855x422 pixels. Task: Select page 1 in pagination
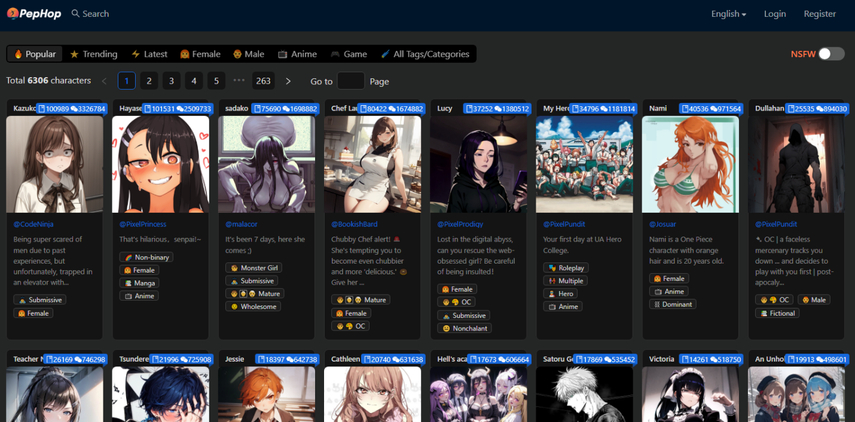point(127,81)
